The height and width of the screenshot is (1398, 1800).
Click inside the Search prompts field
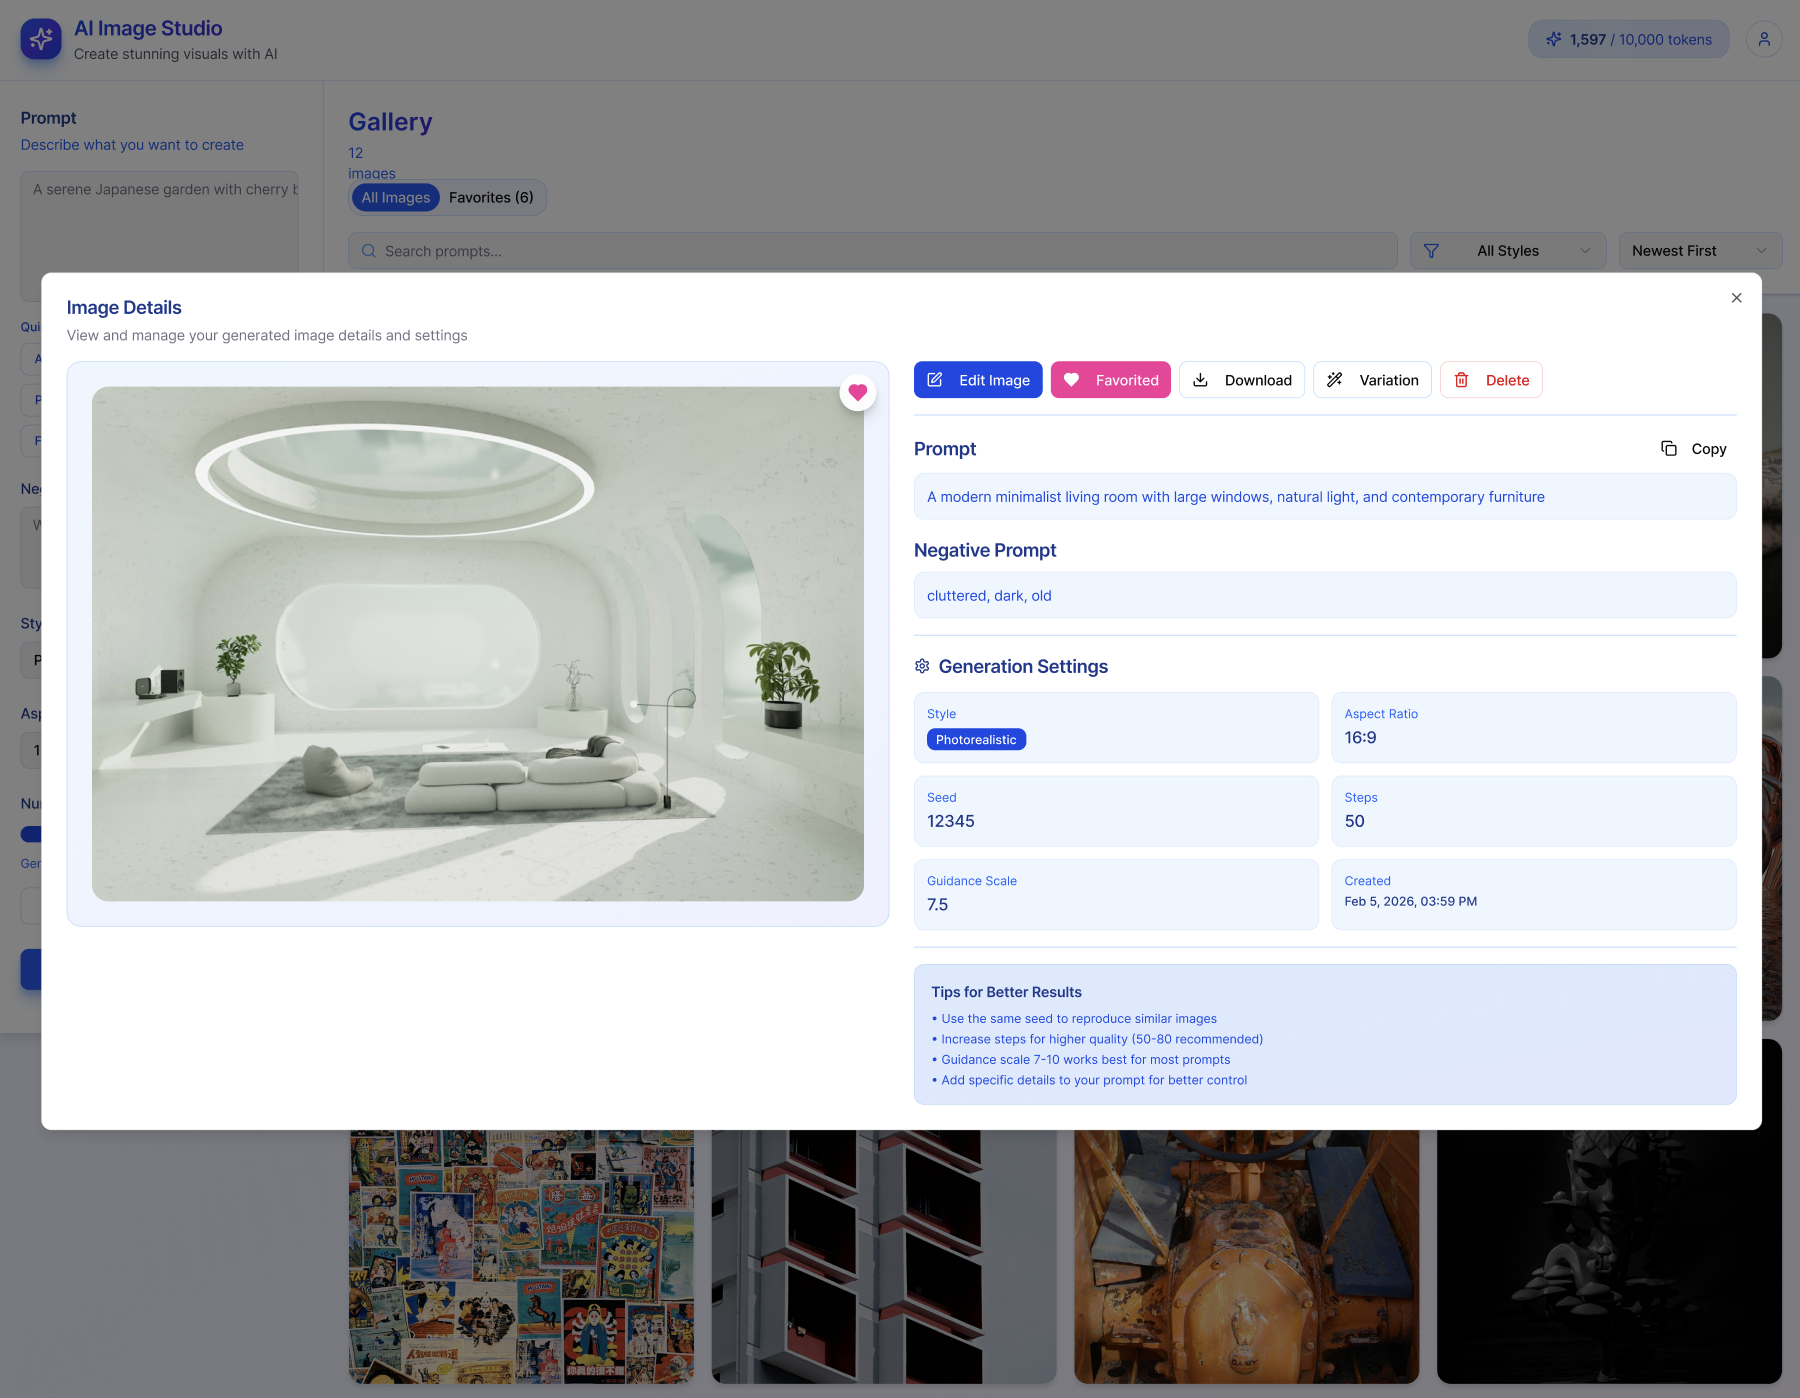pyautogui.click(x=872, y=251)
